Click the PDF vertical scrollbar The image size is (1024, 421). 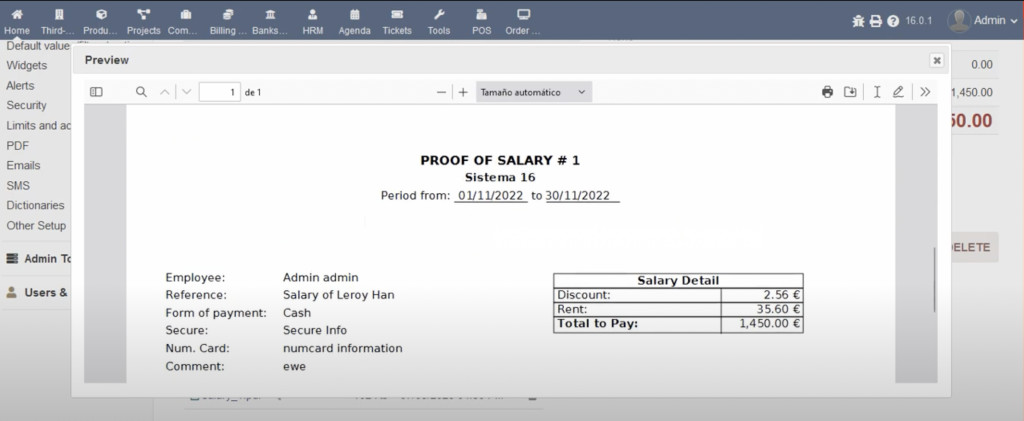click(935, 279)
